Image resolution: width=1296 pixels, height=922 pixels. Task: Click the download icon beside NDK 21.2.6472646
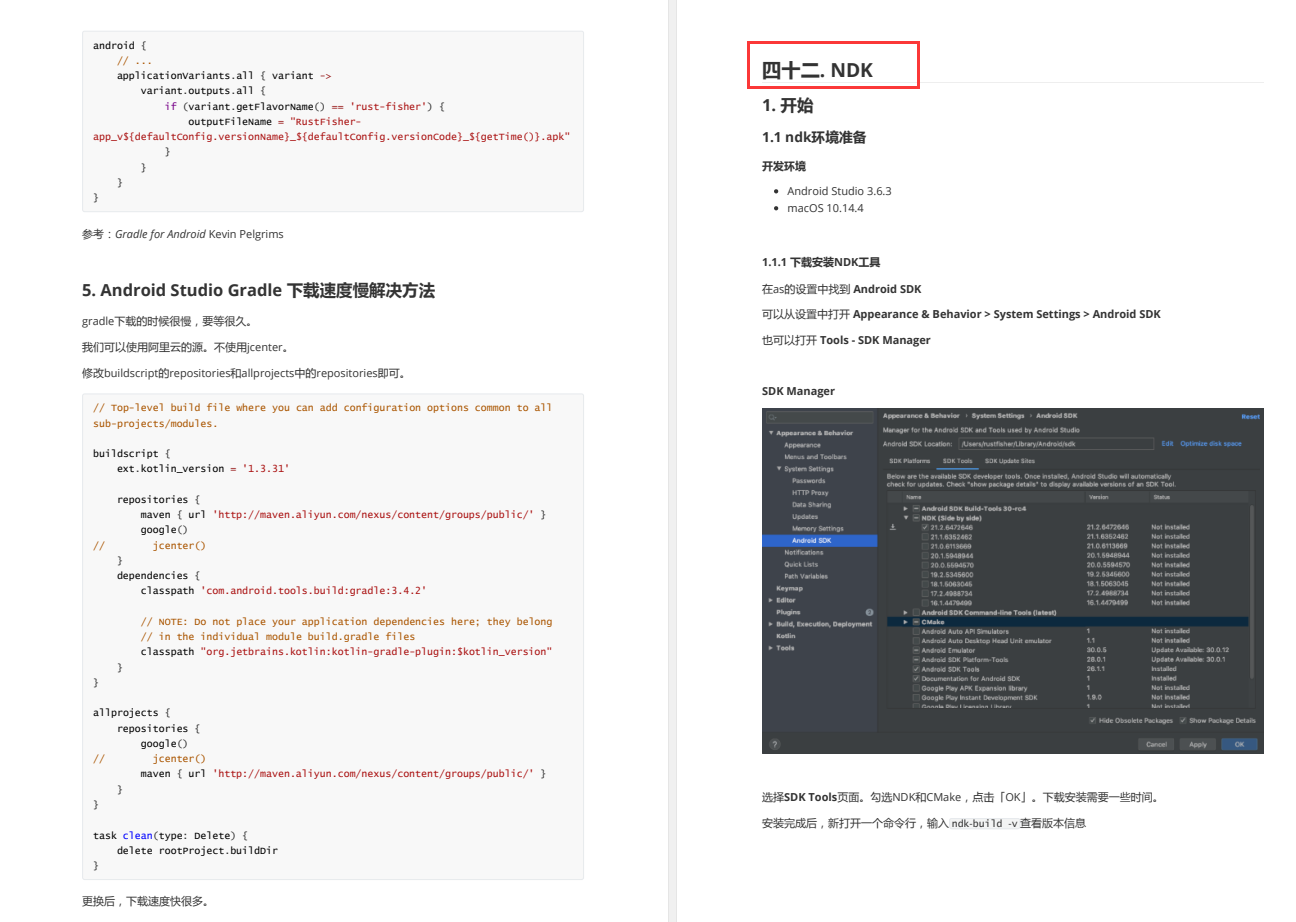point(893,527)
